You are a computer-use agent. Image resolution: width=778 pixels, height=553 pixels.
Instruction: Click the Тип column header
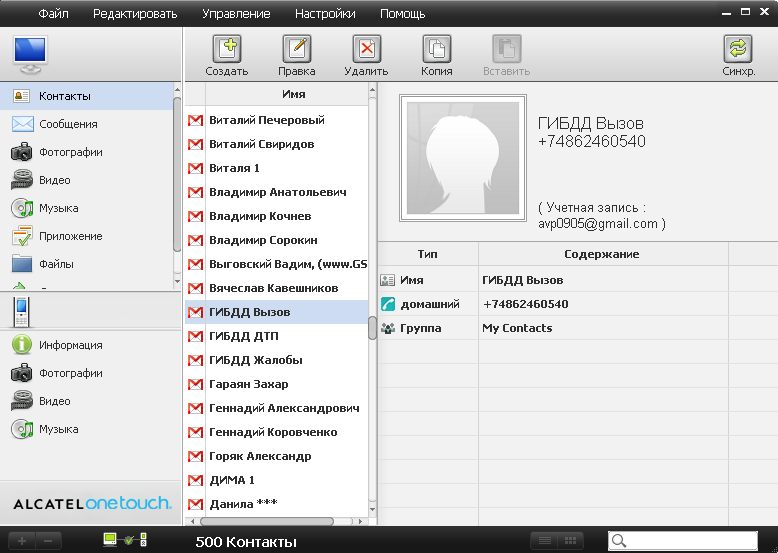coord(428,254)
